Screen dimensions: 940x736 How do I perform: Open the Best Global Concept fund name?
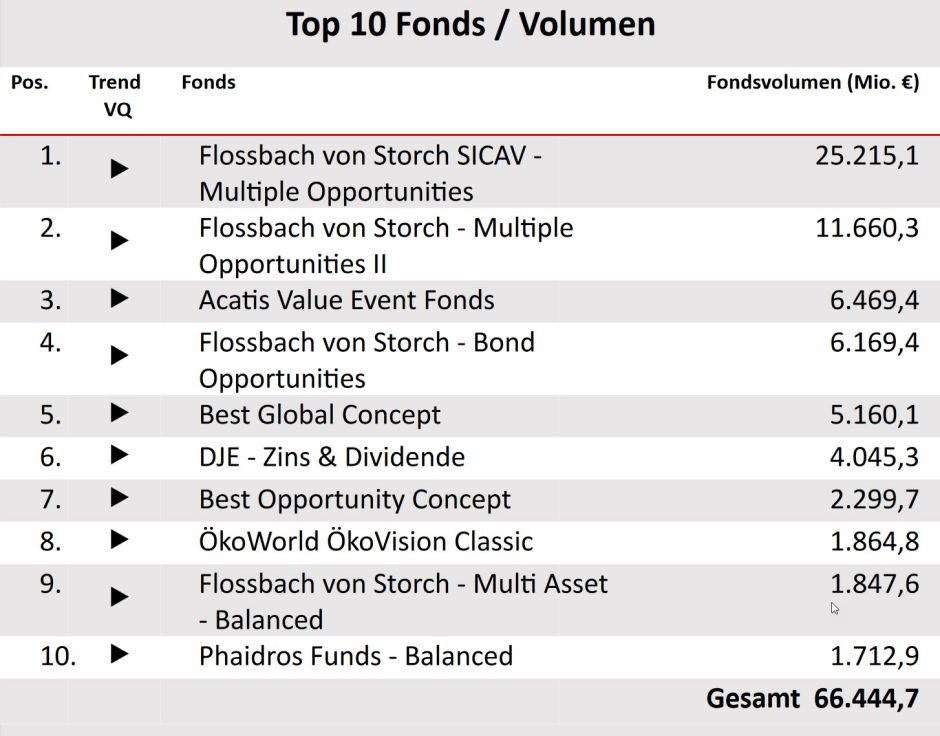(320, 415)
